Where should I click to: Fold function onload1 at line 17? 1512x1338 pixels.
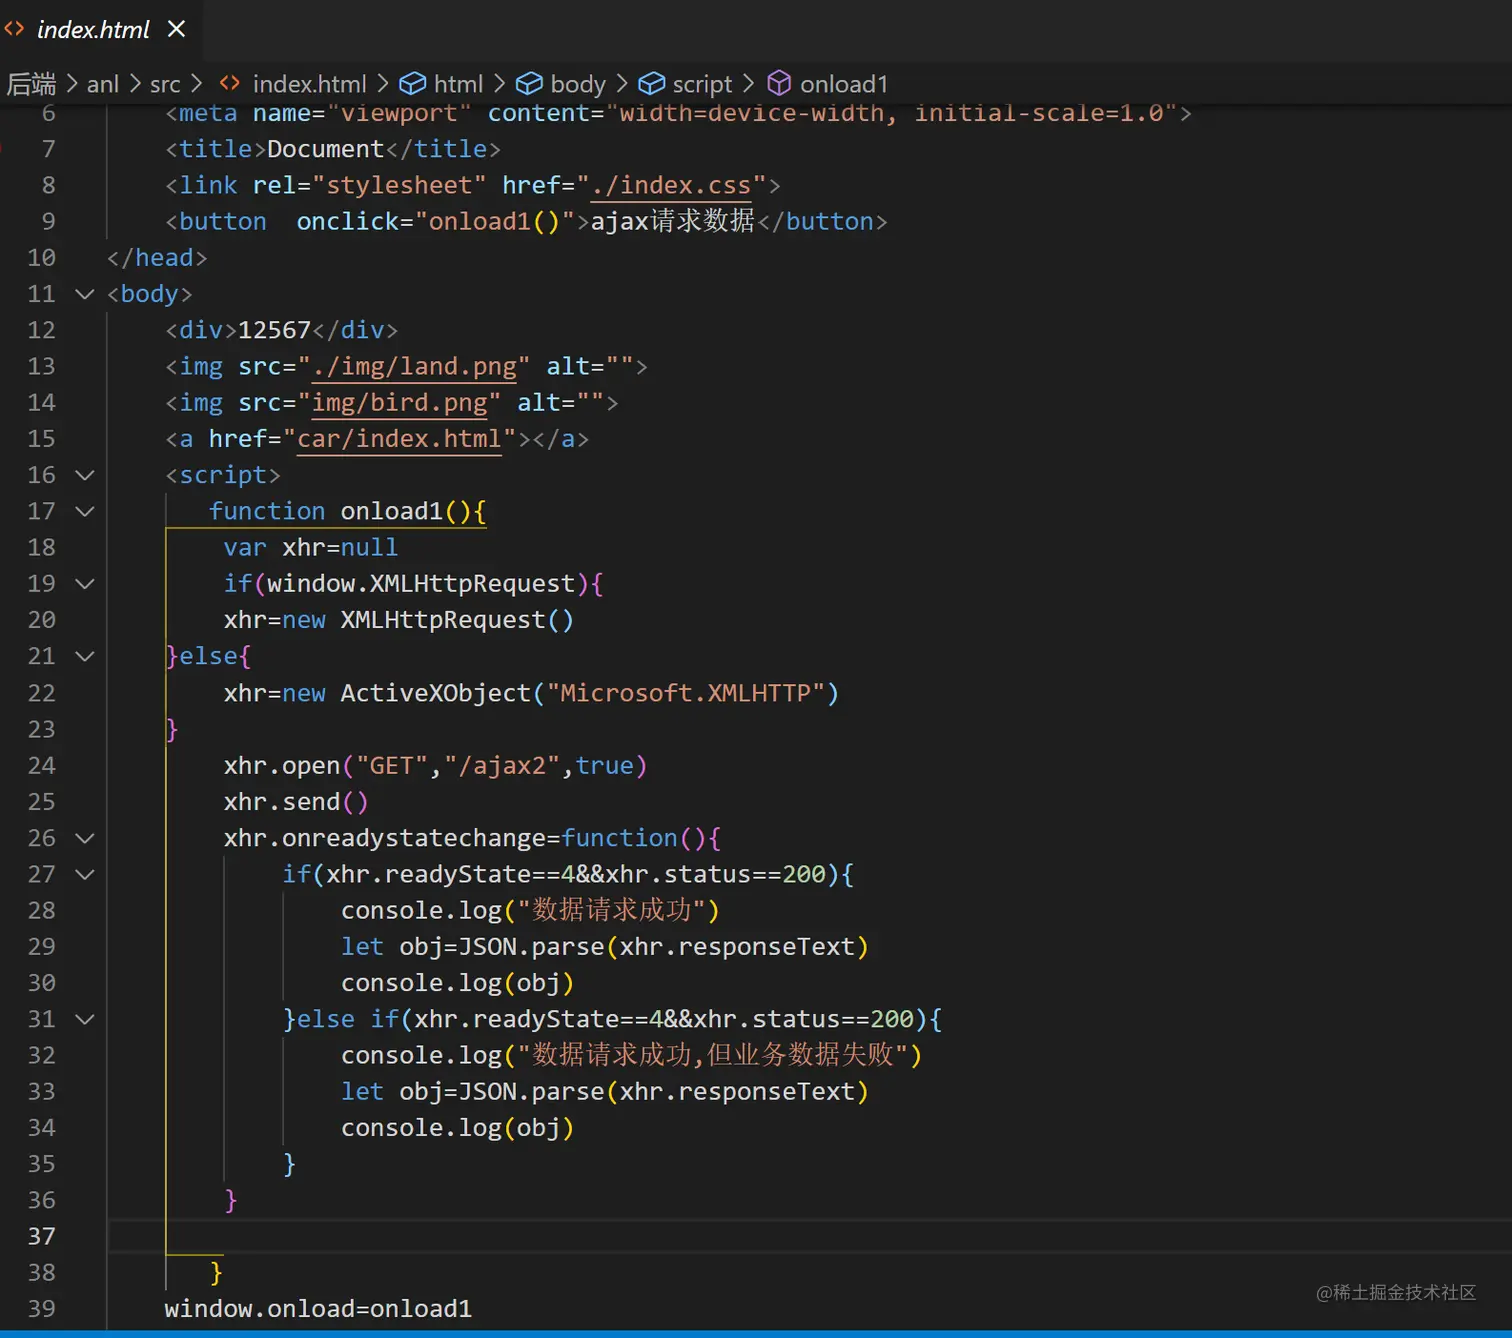[x=85, y=511]
